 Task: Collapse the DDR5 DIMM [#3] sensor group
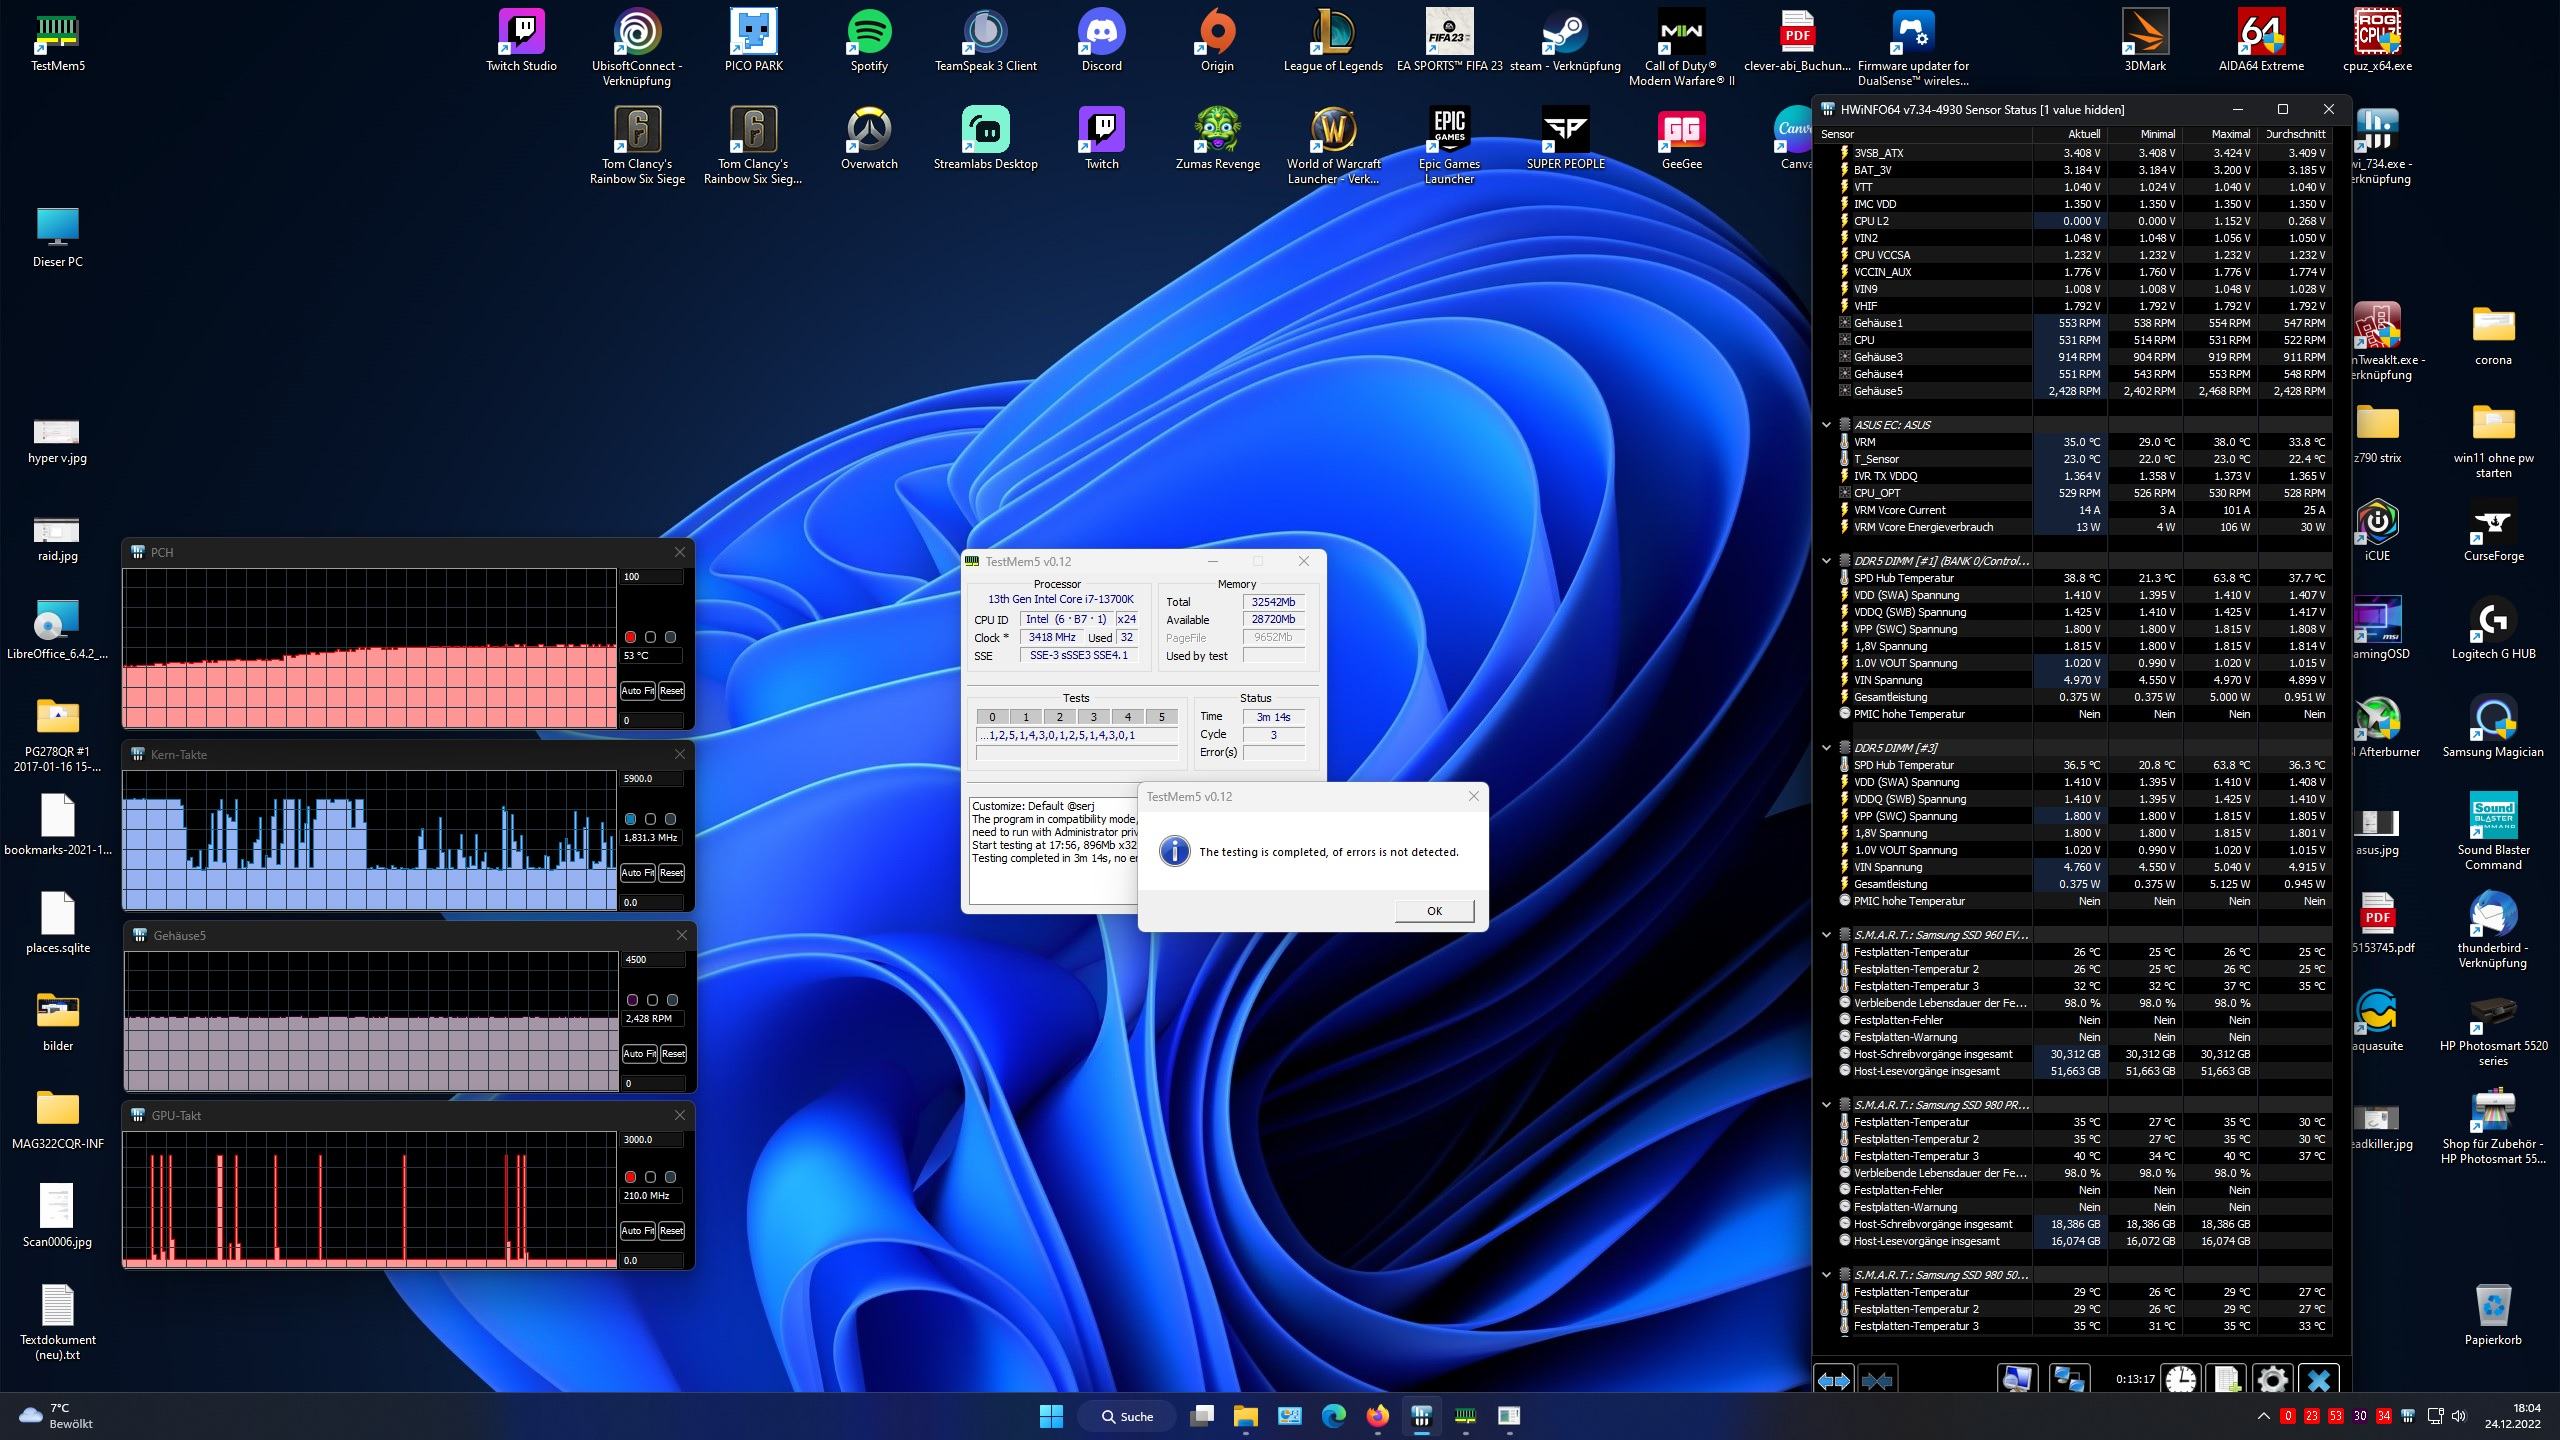[1826, 748]
